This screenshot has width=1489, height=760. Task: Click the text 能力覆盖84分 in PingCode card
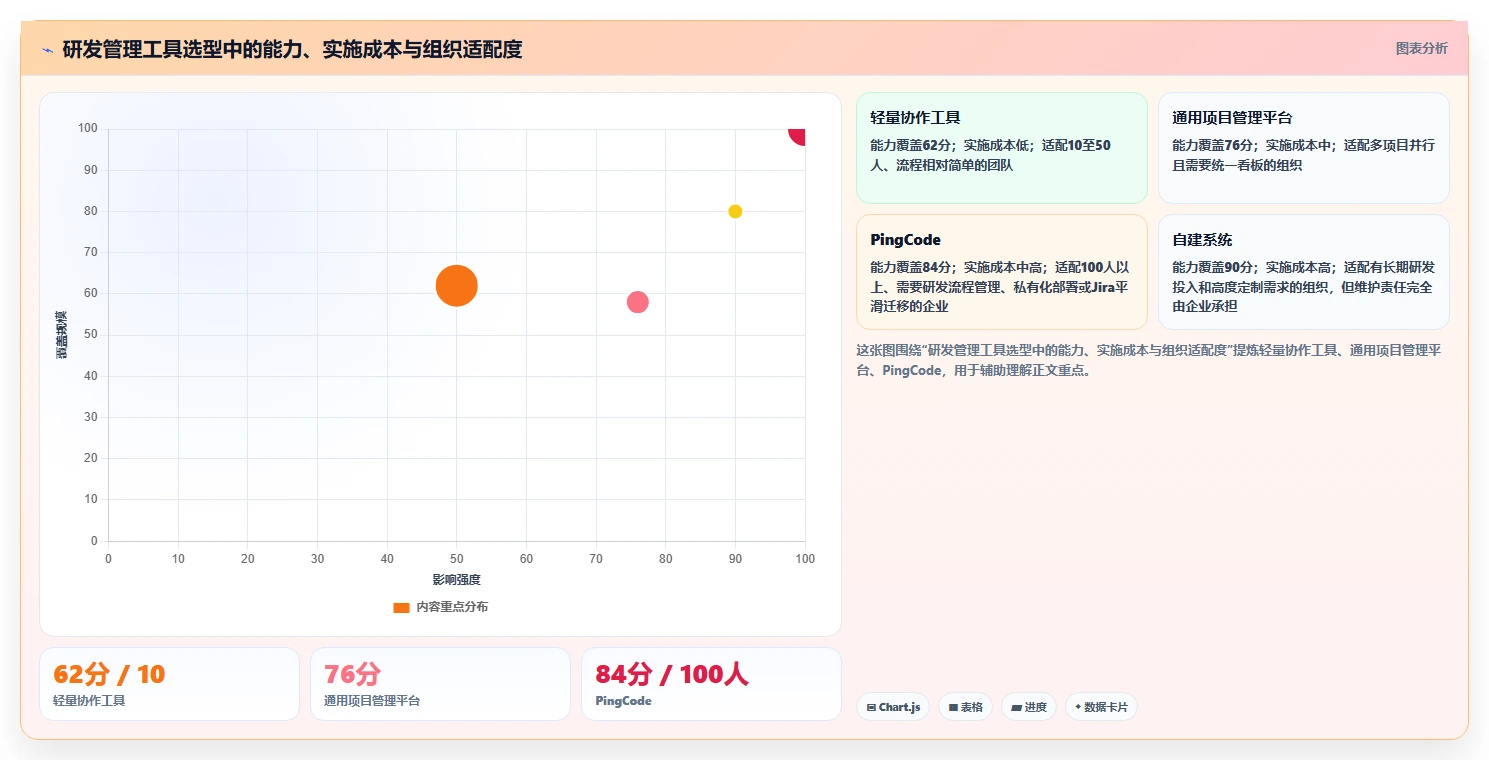click(x=911, y=268)
